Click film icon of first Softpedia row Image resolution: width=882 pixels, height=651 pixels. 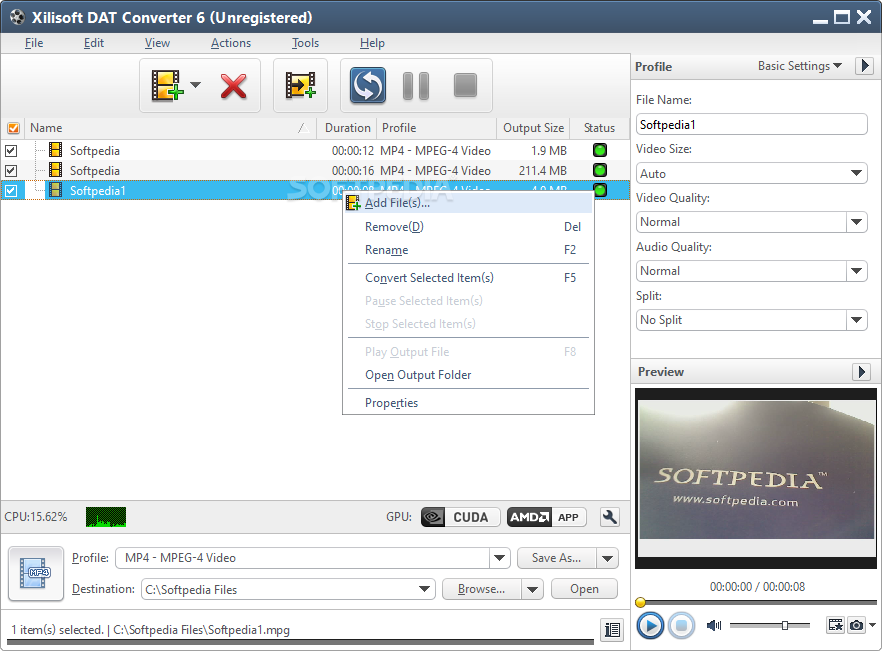click(56, 150)
